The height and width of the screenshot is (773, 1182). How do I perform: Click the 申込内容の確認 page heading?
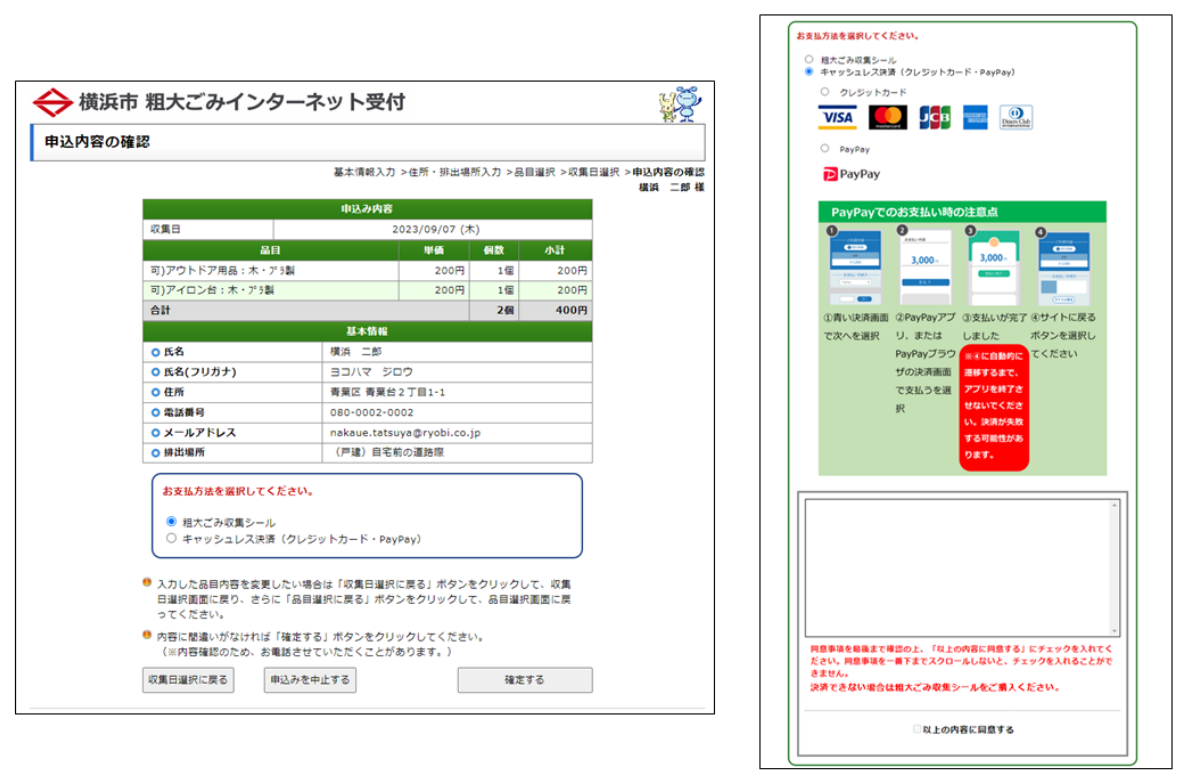(x=97, y=142)
